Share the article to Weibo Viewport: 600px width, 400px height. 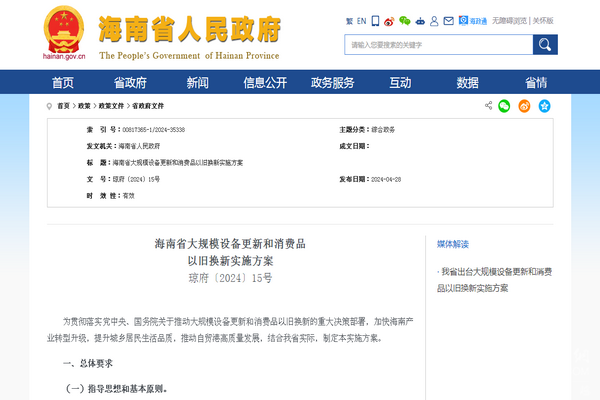(524, 105)
